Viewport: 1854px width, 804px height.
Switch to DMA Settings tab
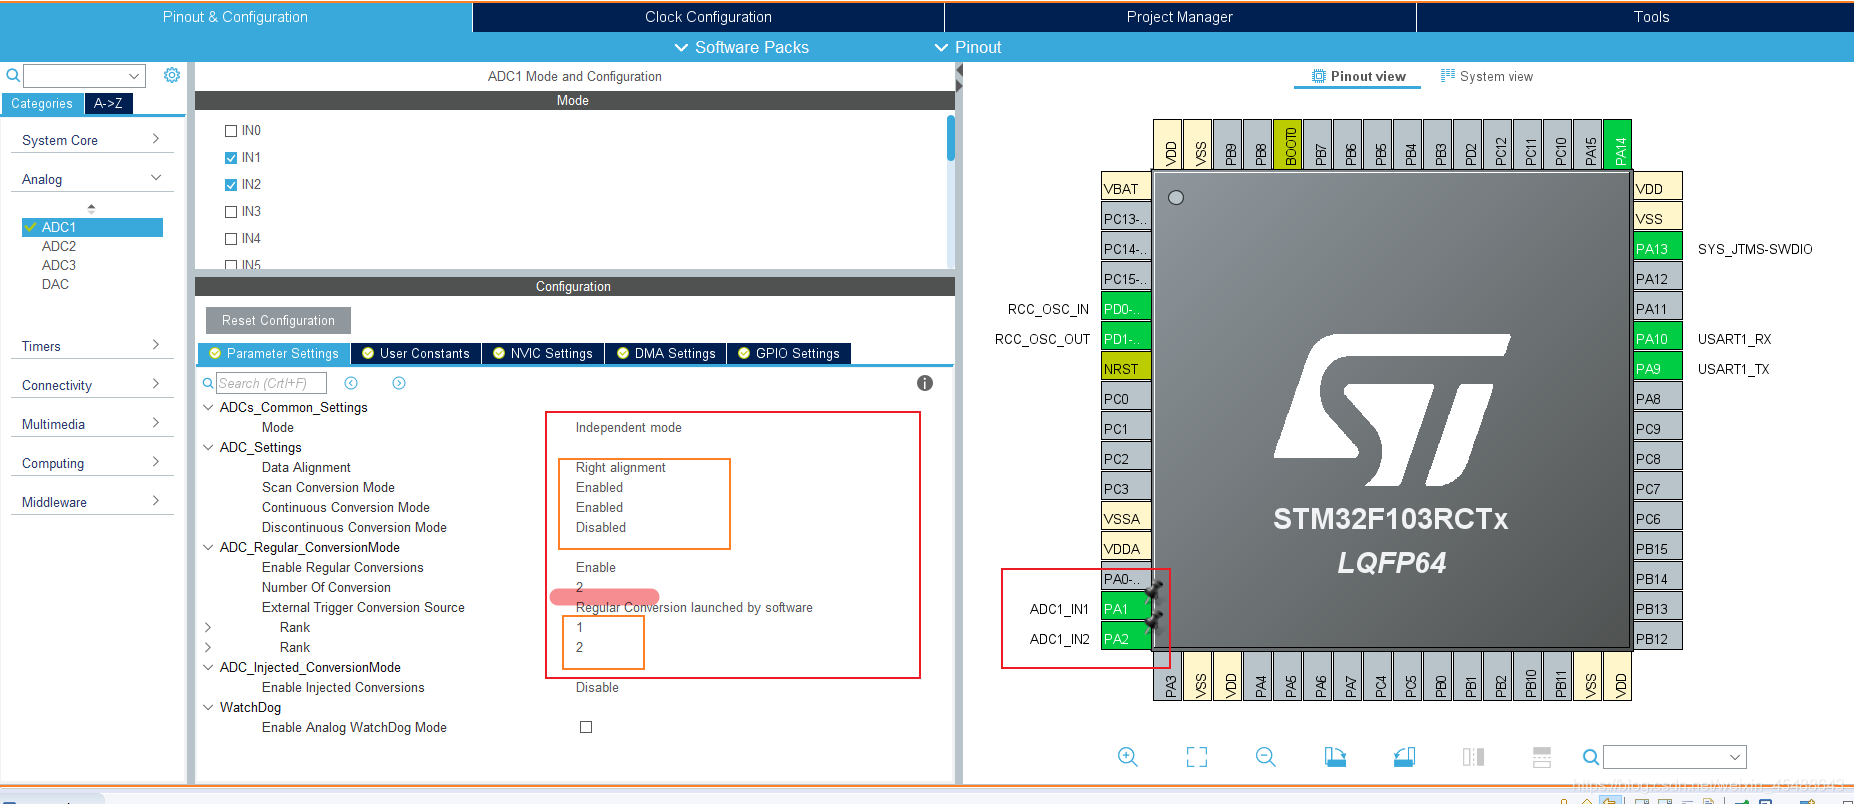[x=666, y=353]
